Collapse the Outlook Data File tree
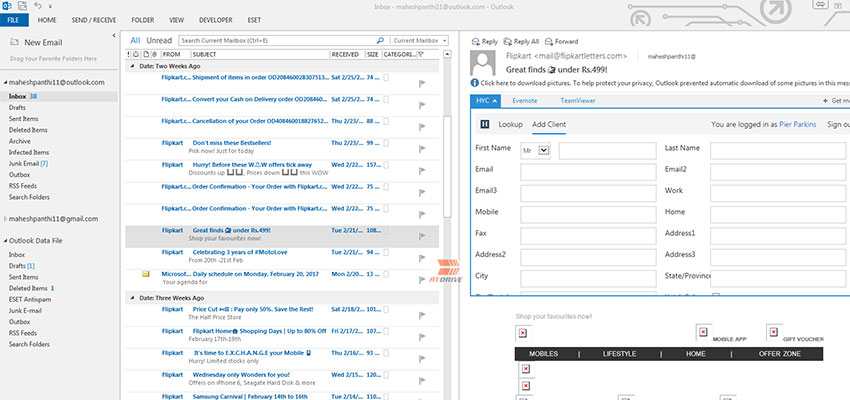850x400 pixels. (5, 241)
